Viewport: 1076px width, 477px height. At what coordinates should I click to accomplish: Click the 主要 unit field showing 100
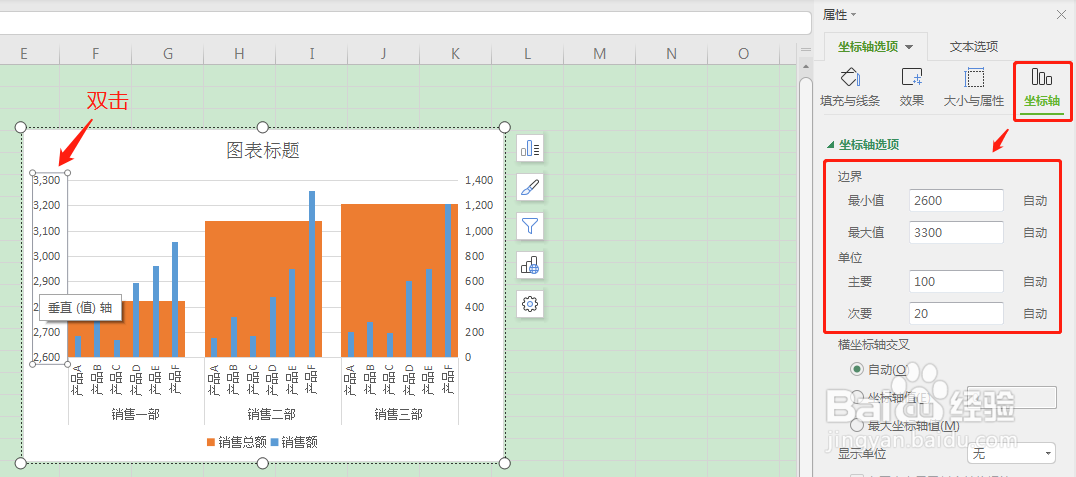coord(956,281)
